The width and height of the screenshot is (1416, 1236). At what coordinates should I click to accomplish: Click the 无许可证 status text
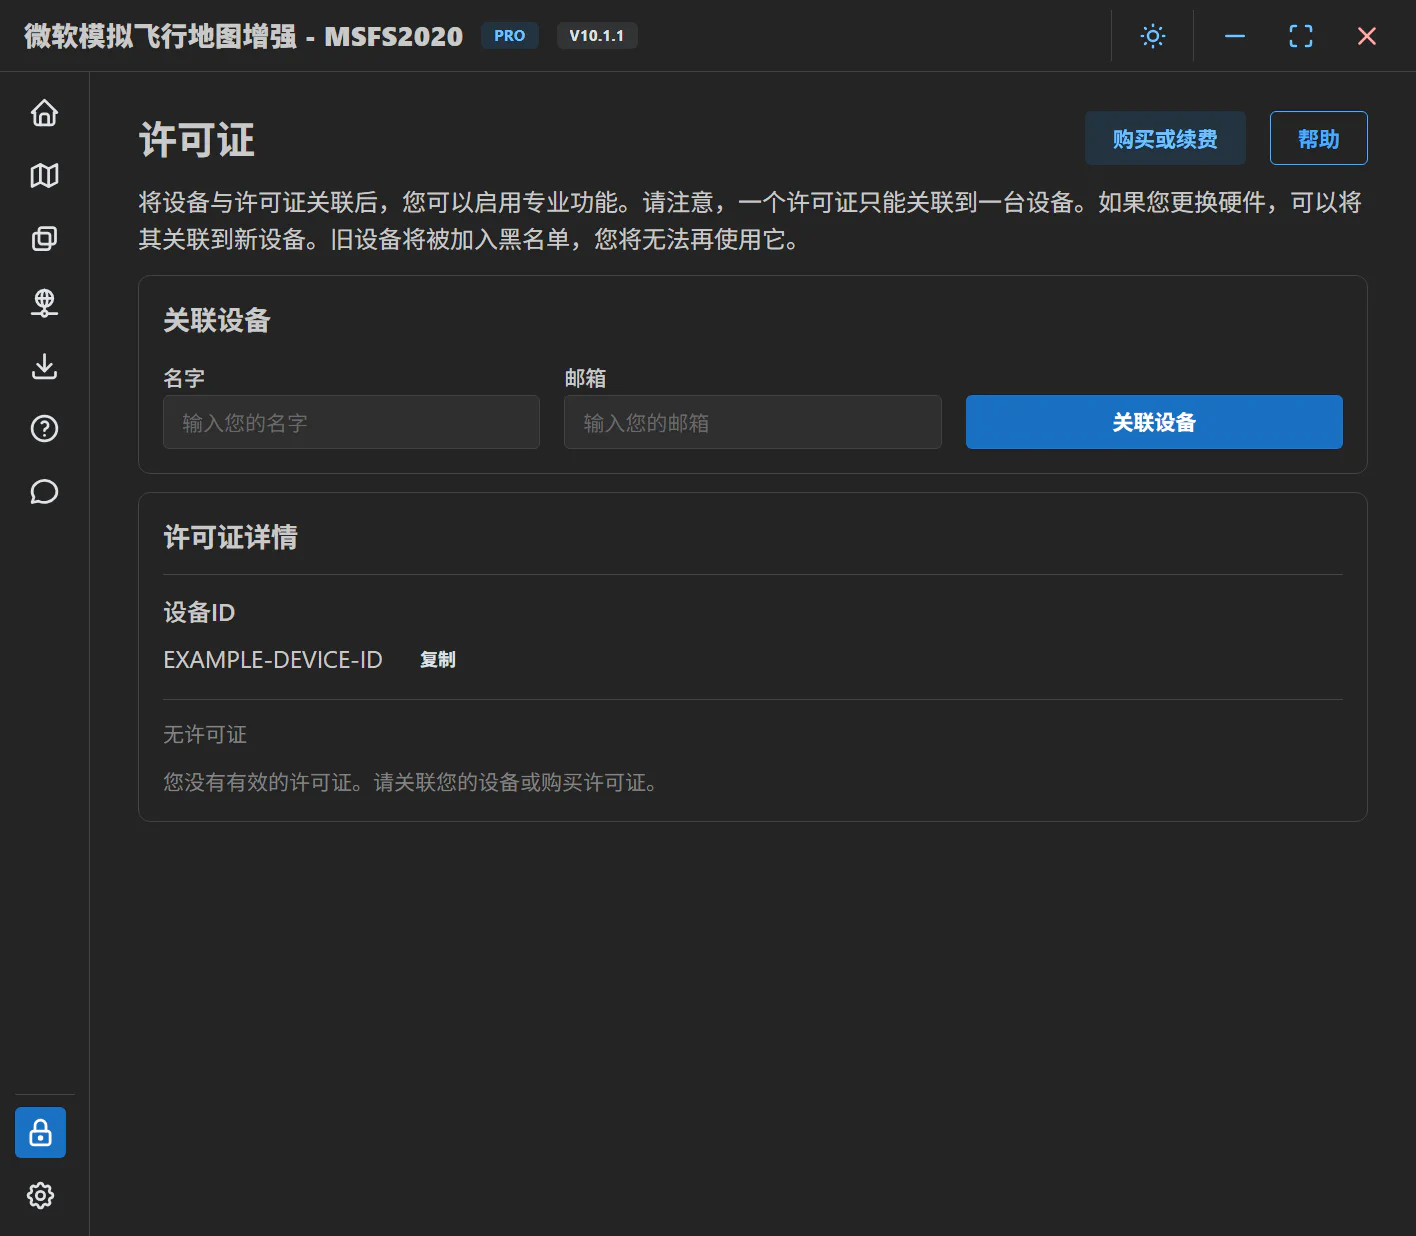pos(205,735)
